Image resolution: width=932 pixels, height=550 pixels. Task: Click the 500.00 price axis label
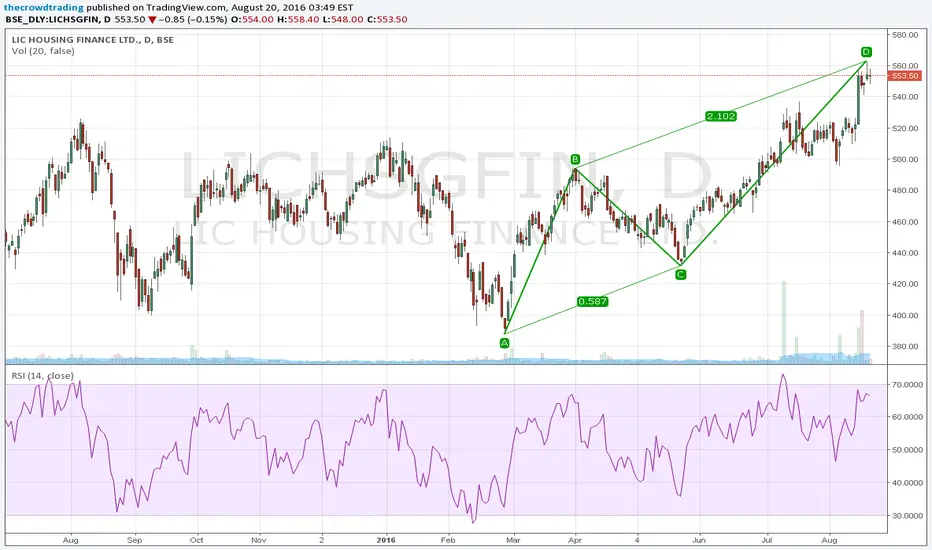[905, 159]
